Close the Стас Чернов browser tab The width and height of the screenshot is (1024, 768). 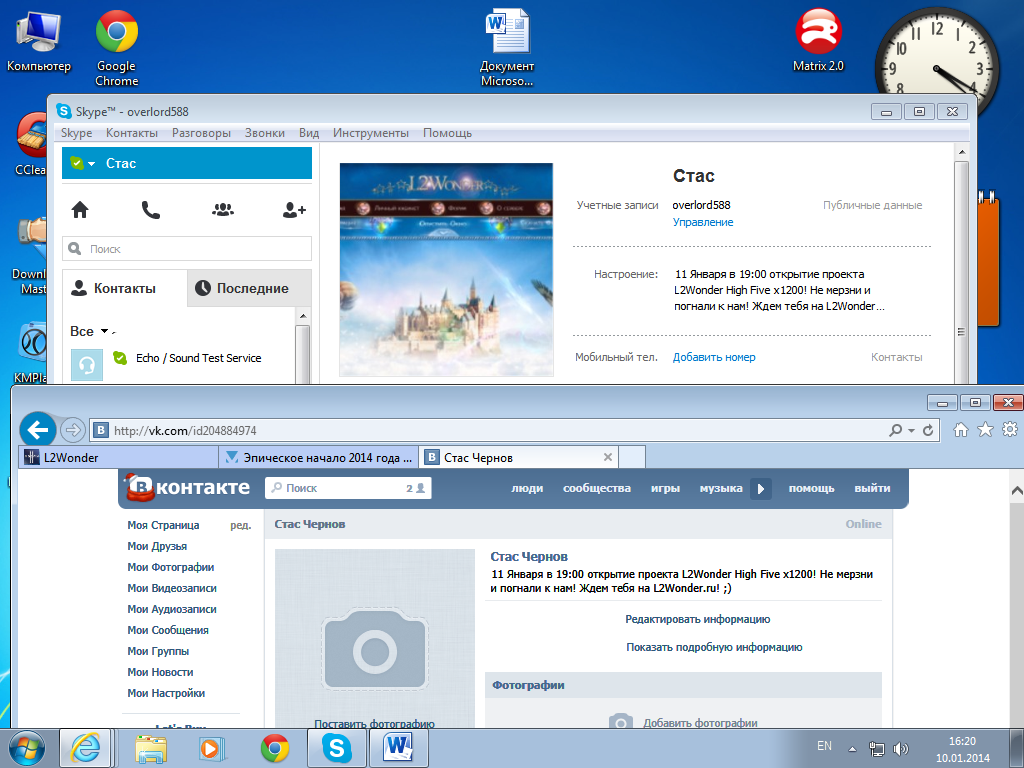(607, 457)
